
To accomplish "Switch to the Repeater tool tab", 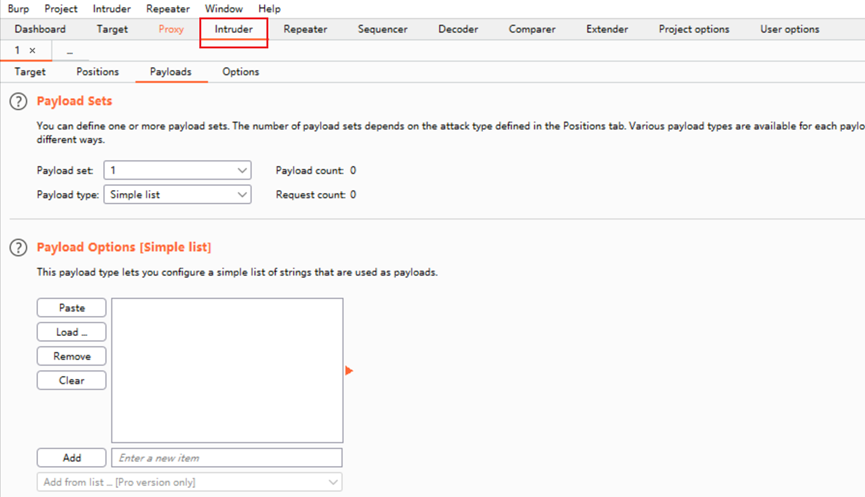I will coord(305,29).
